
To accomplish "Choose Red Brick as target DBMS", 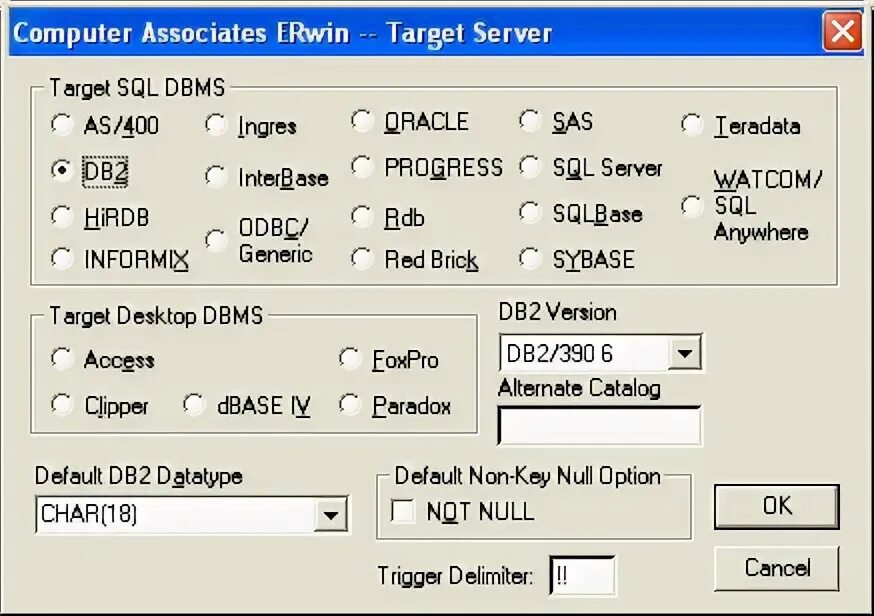I will point(362,259).
